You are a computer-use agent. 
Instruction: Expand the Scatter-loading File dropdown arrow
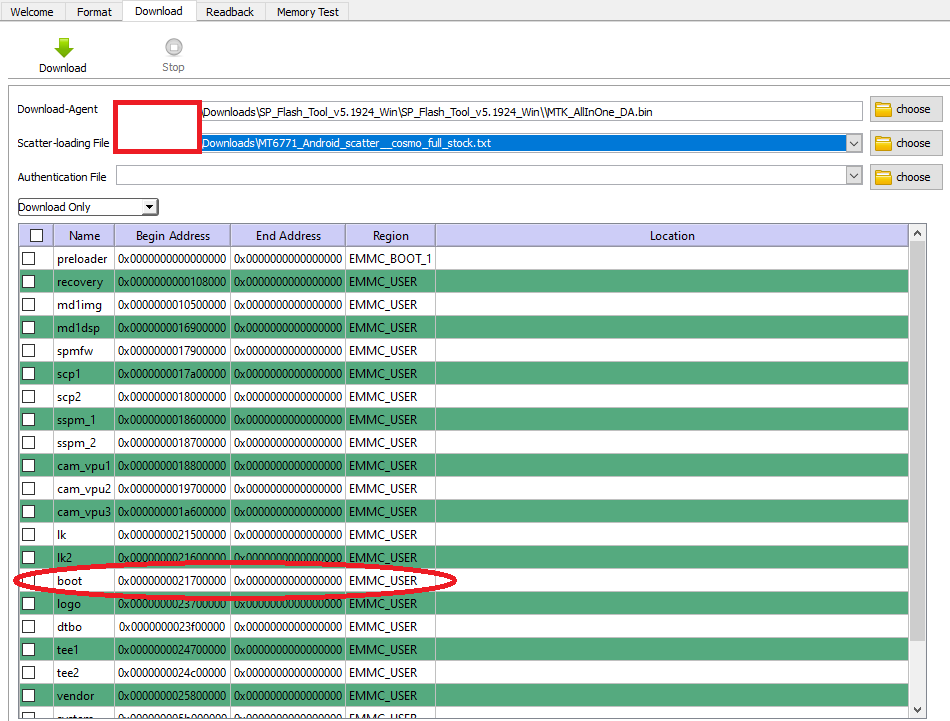coord(853,143)
